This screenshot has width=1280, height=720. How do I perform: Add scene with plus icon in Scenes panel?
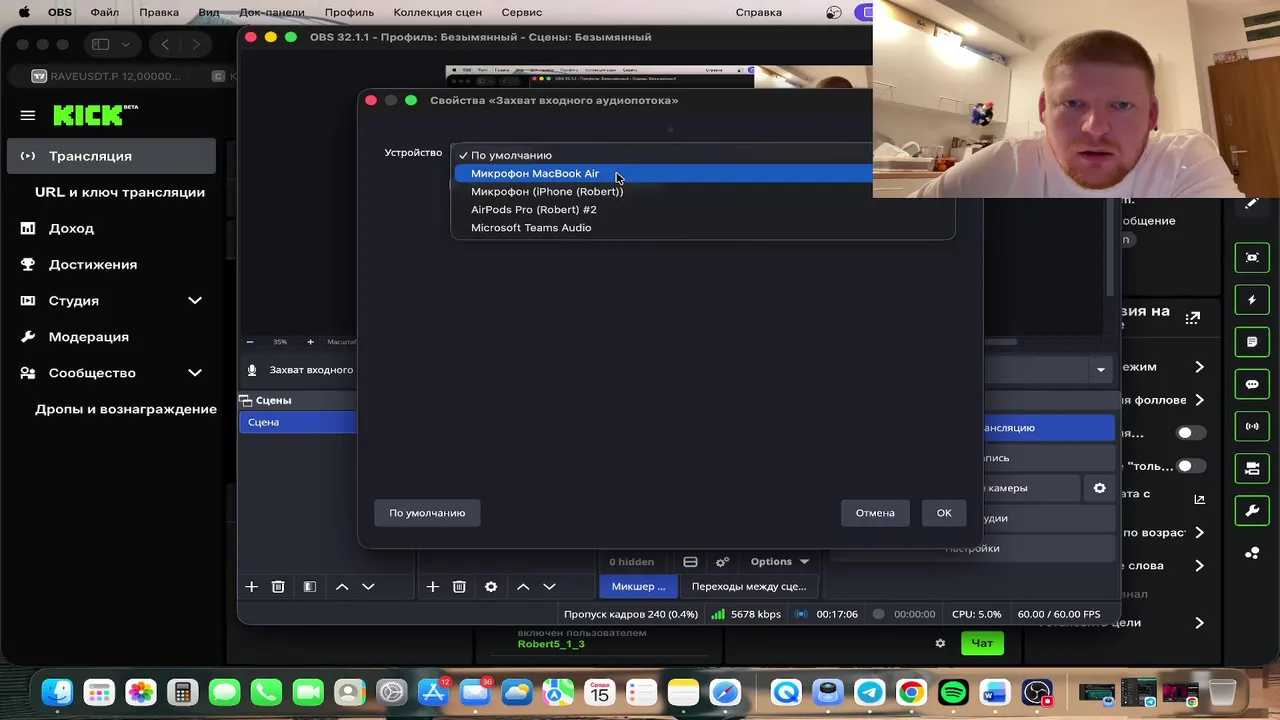[252, 587]
